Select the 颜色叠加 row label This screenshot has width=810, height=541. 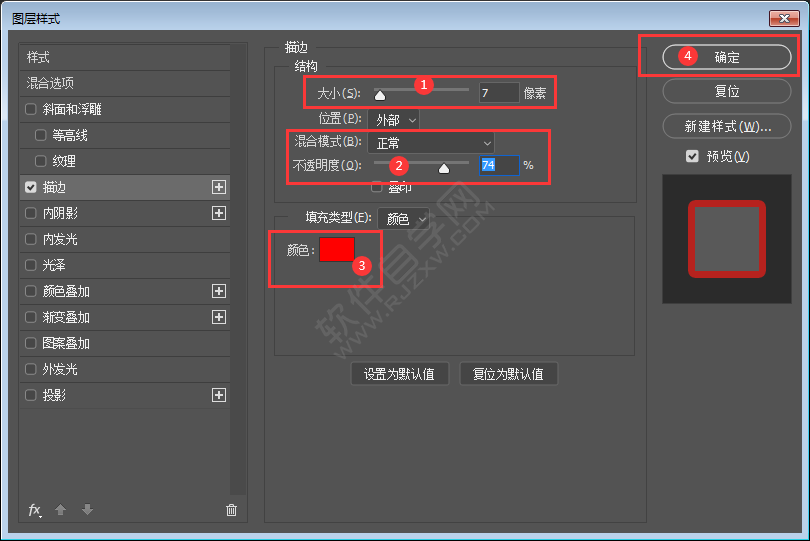pos(66,291)
